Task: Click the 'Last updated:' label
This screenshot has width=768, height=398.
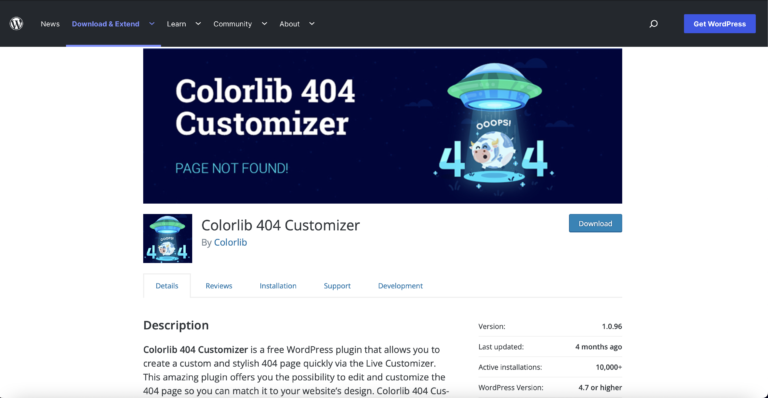Action: (501, 347)
